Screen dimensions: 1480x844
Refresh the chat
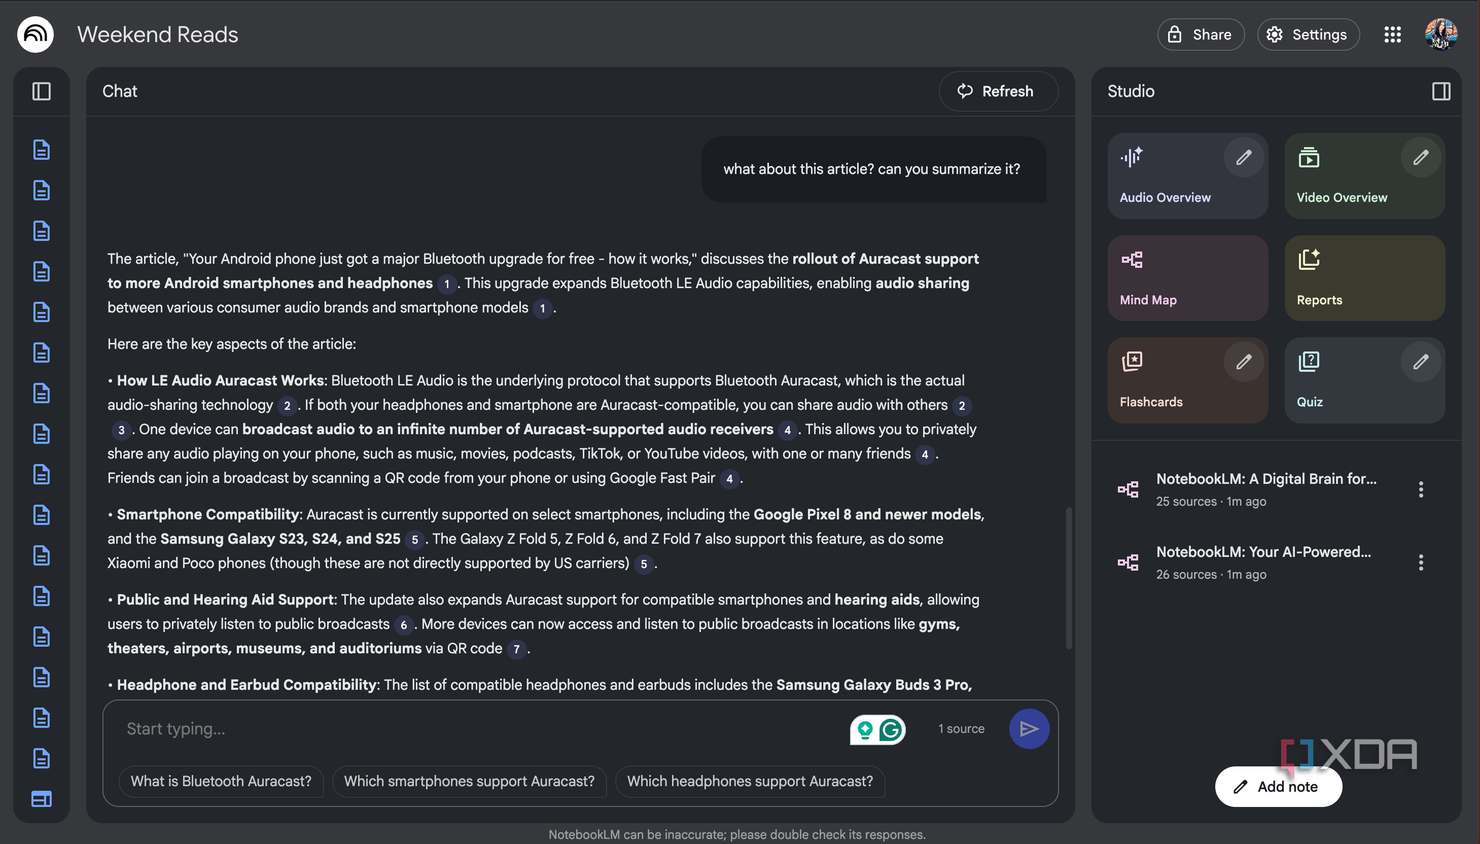point(998,91)
